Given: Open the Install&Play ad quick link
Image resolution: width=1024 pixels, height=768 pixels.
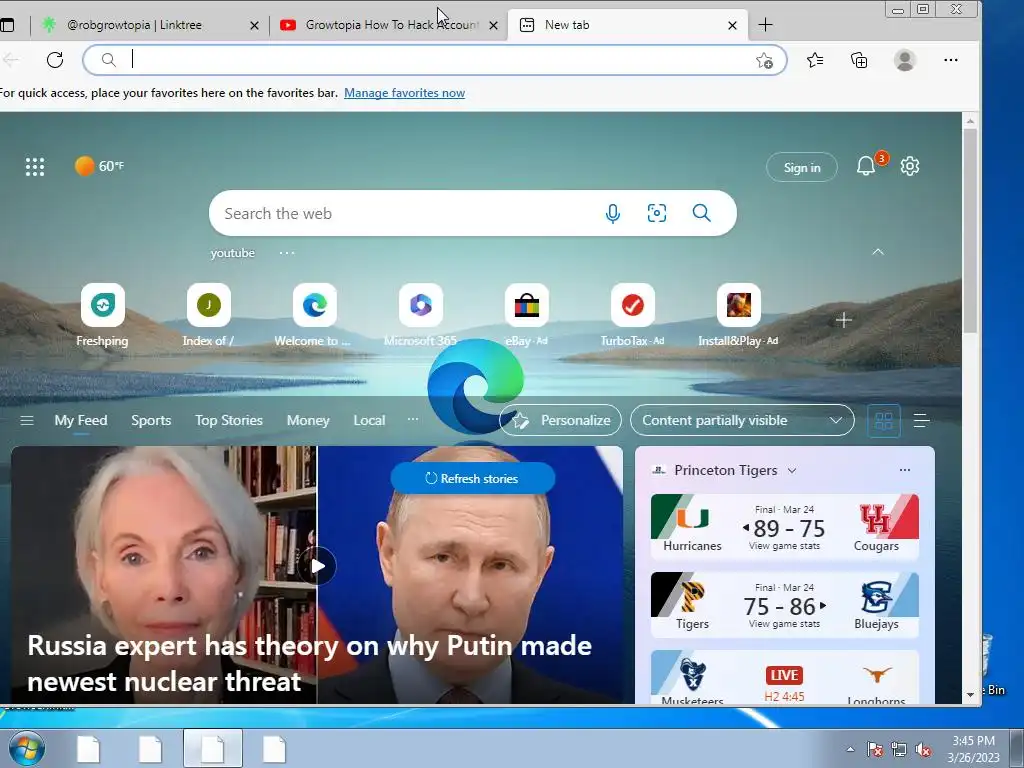Looking at the screenshot, I should [x=738, y=315].
